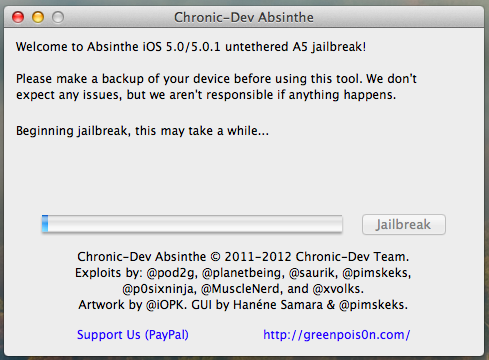Click the Chronic-Dev Absinthe title bar text

point(244,17)
